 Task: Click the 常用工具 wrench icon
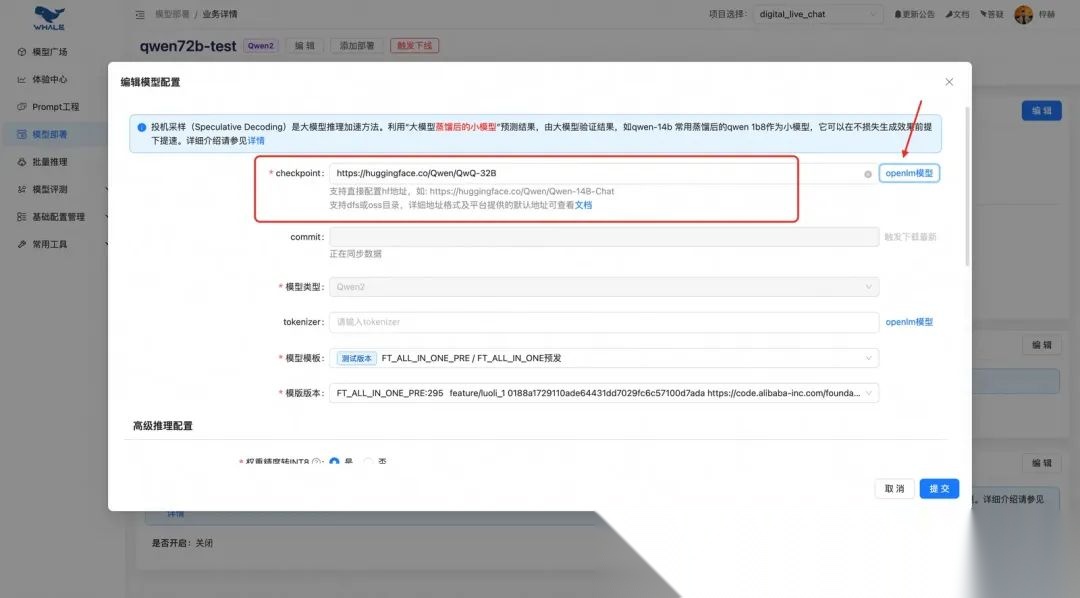(21, 245)
